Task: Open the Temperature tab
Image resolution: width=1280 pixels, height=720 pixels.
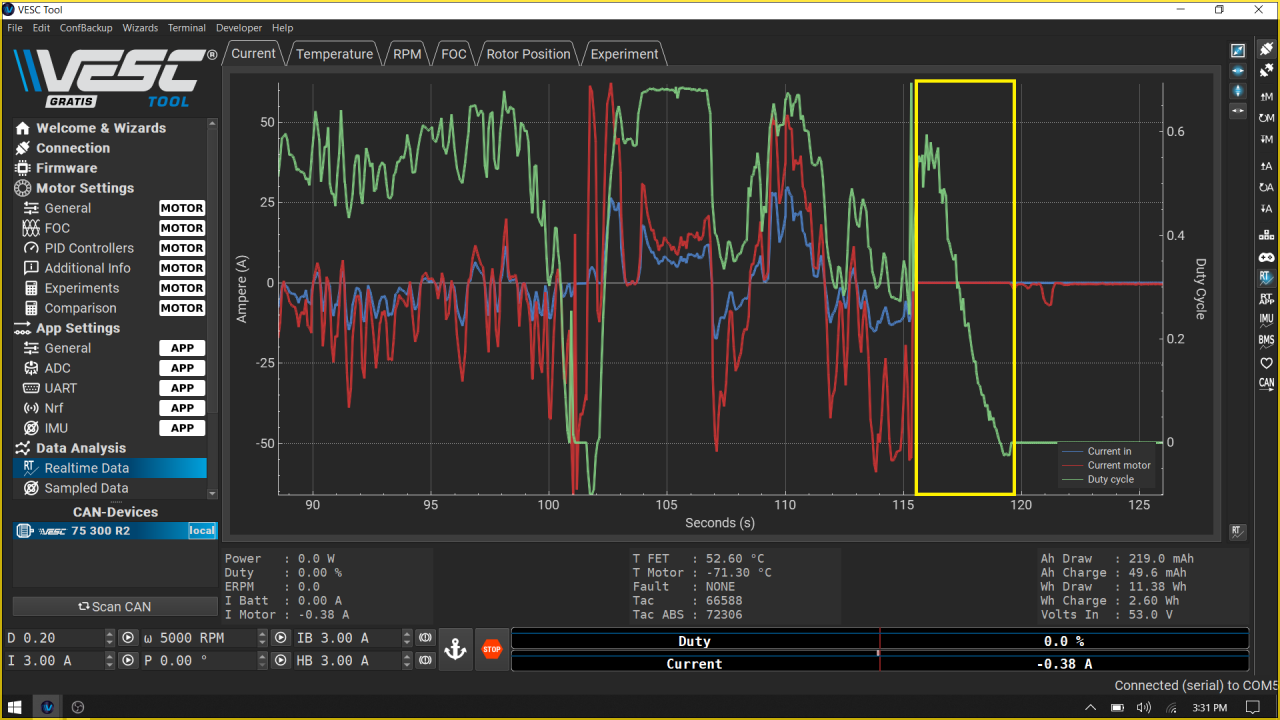Action: click(x=334, y=54)
